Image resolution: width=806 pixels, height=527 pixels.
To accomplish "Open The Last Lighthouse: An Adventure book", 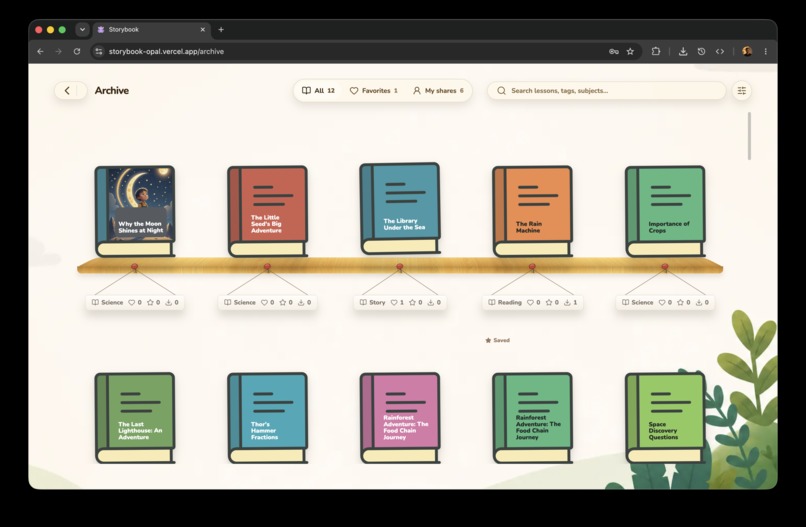I will 135,418.
